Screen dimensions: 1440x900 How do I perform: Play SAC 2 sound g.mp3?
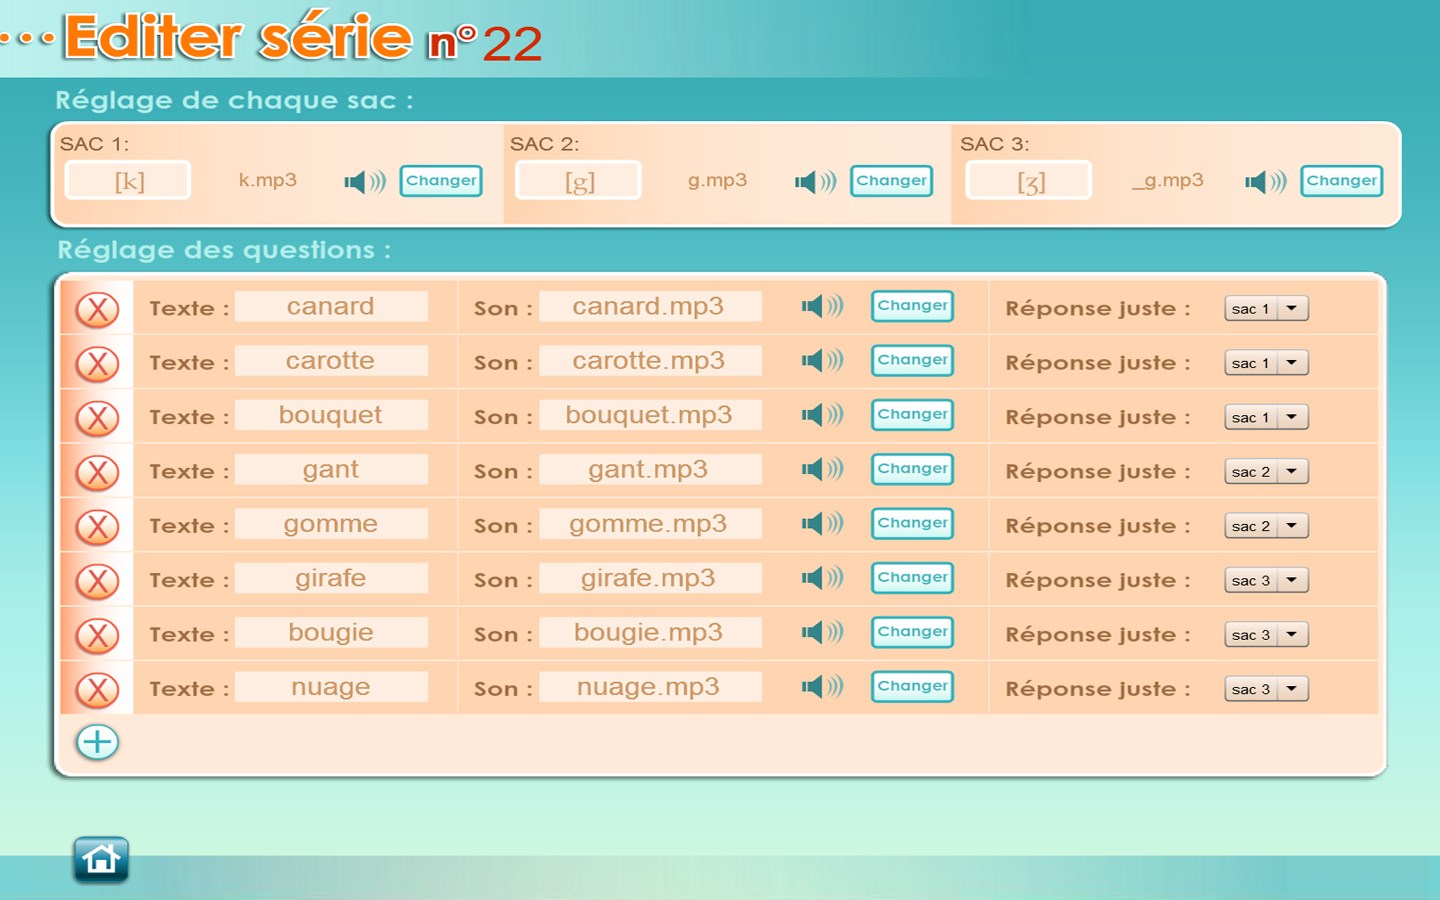pyautogui.click(x=816, y=181)
